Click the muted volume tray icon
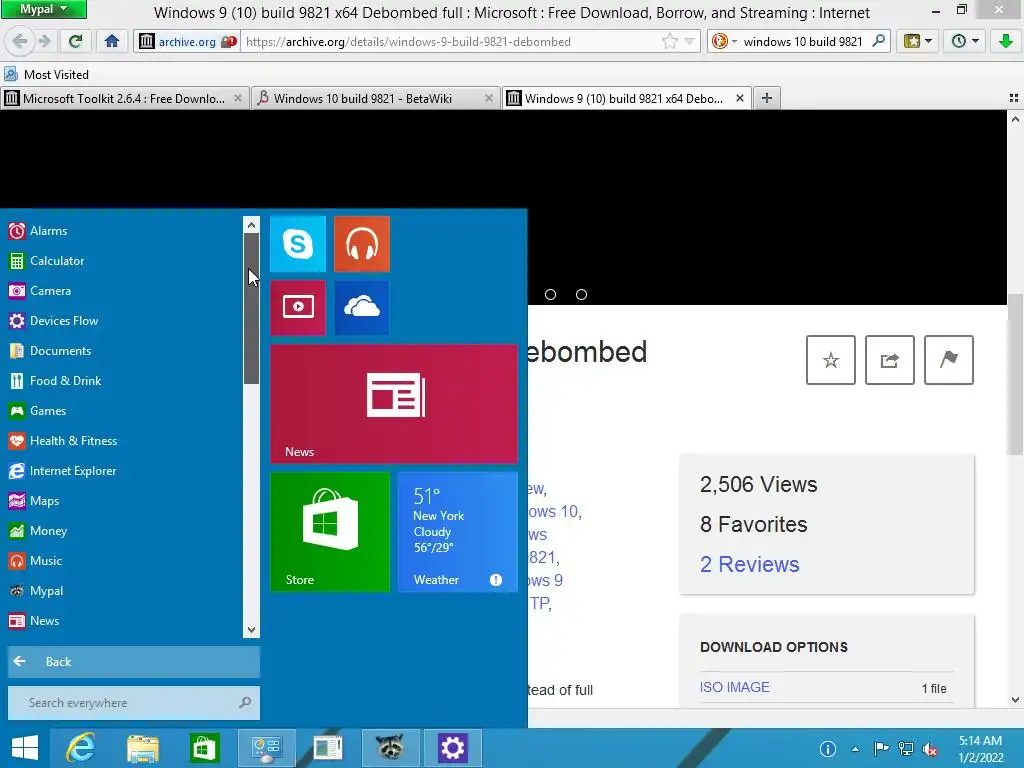 coord(929,749)
